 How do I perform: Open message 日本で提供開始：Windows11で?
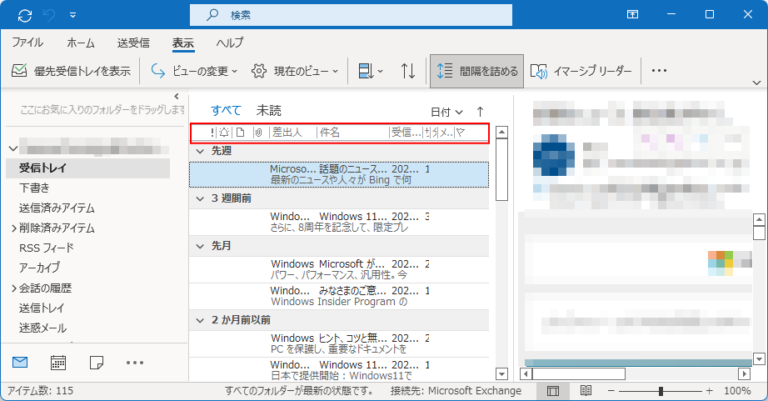point(339,370)
